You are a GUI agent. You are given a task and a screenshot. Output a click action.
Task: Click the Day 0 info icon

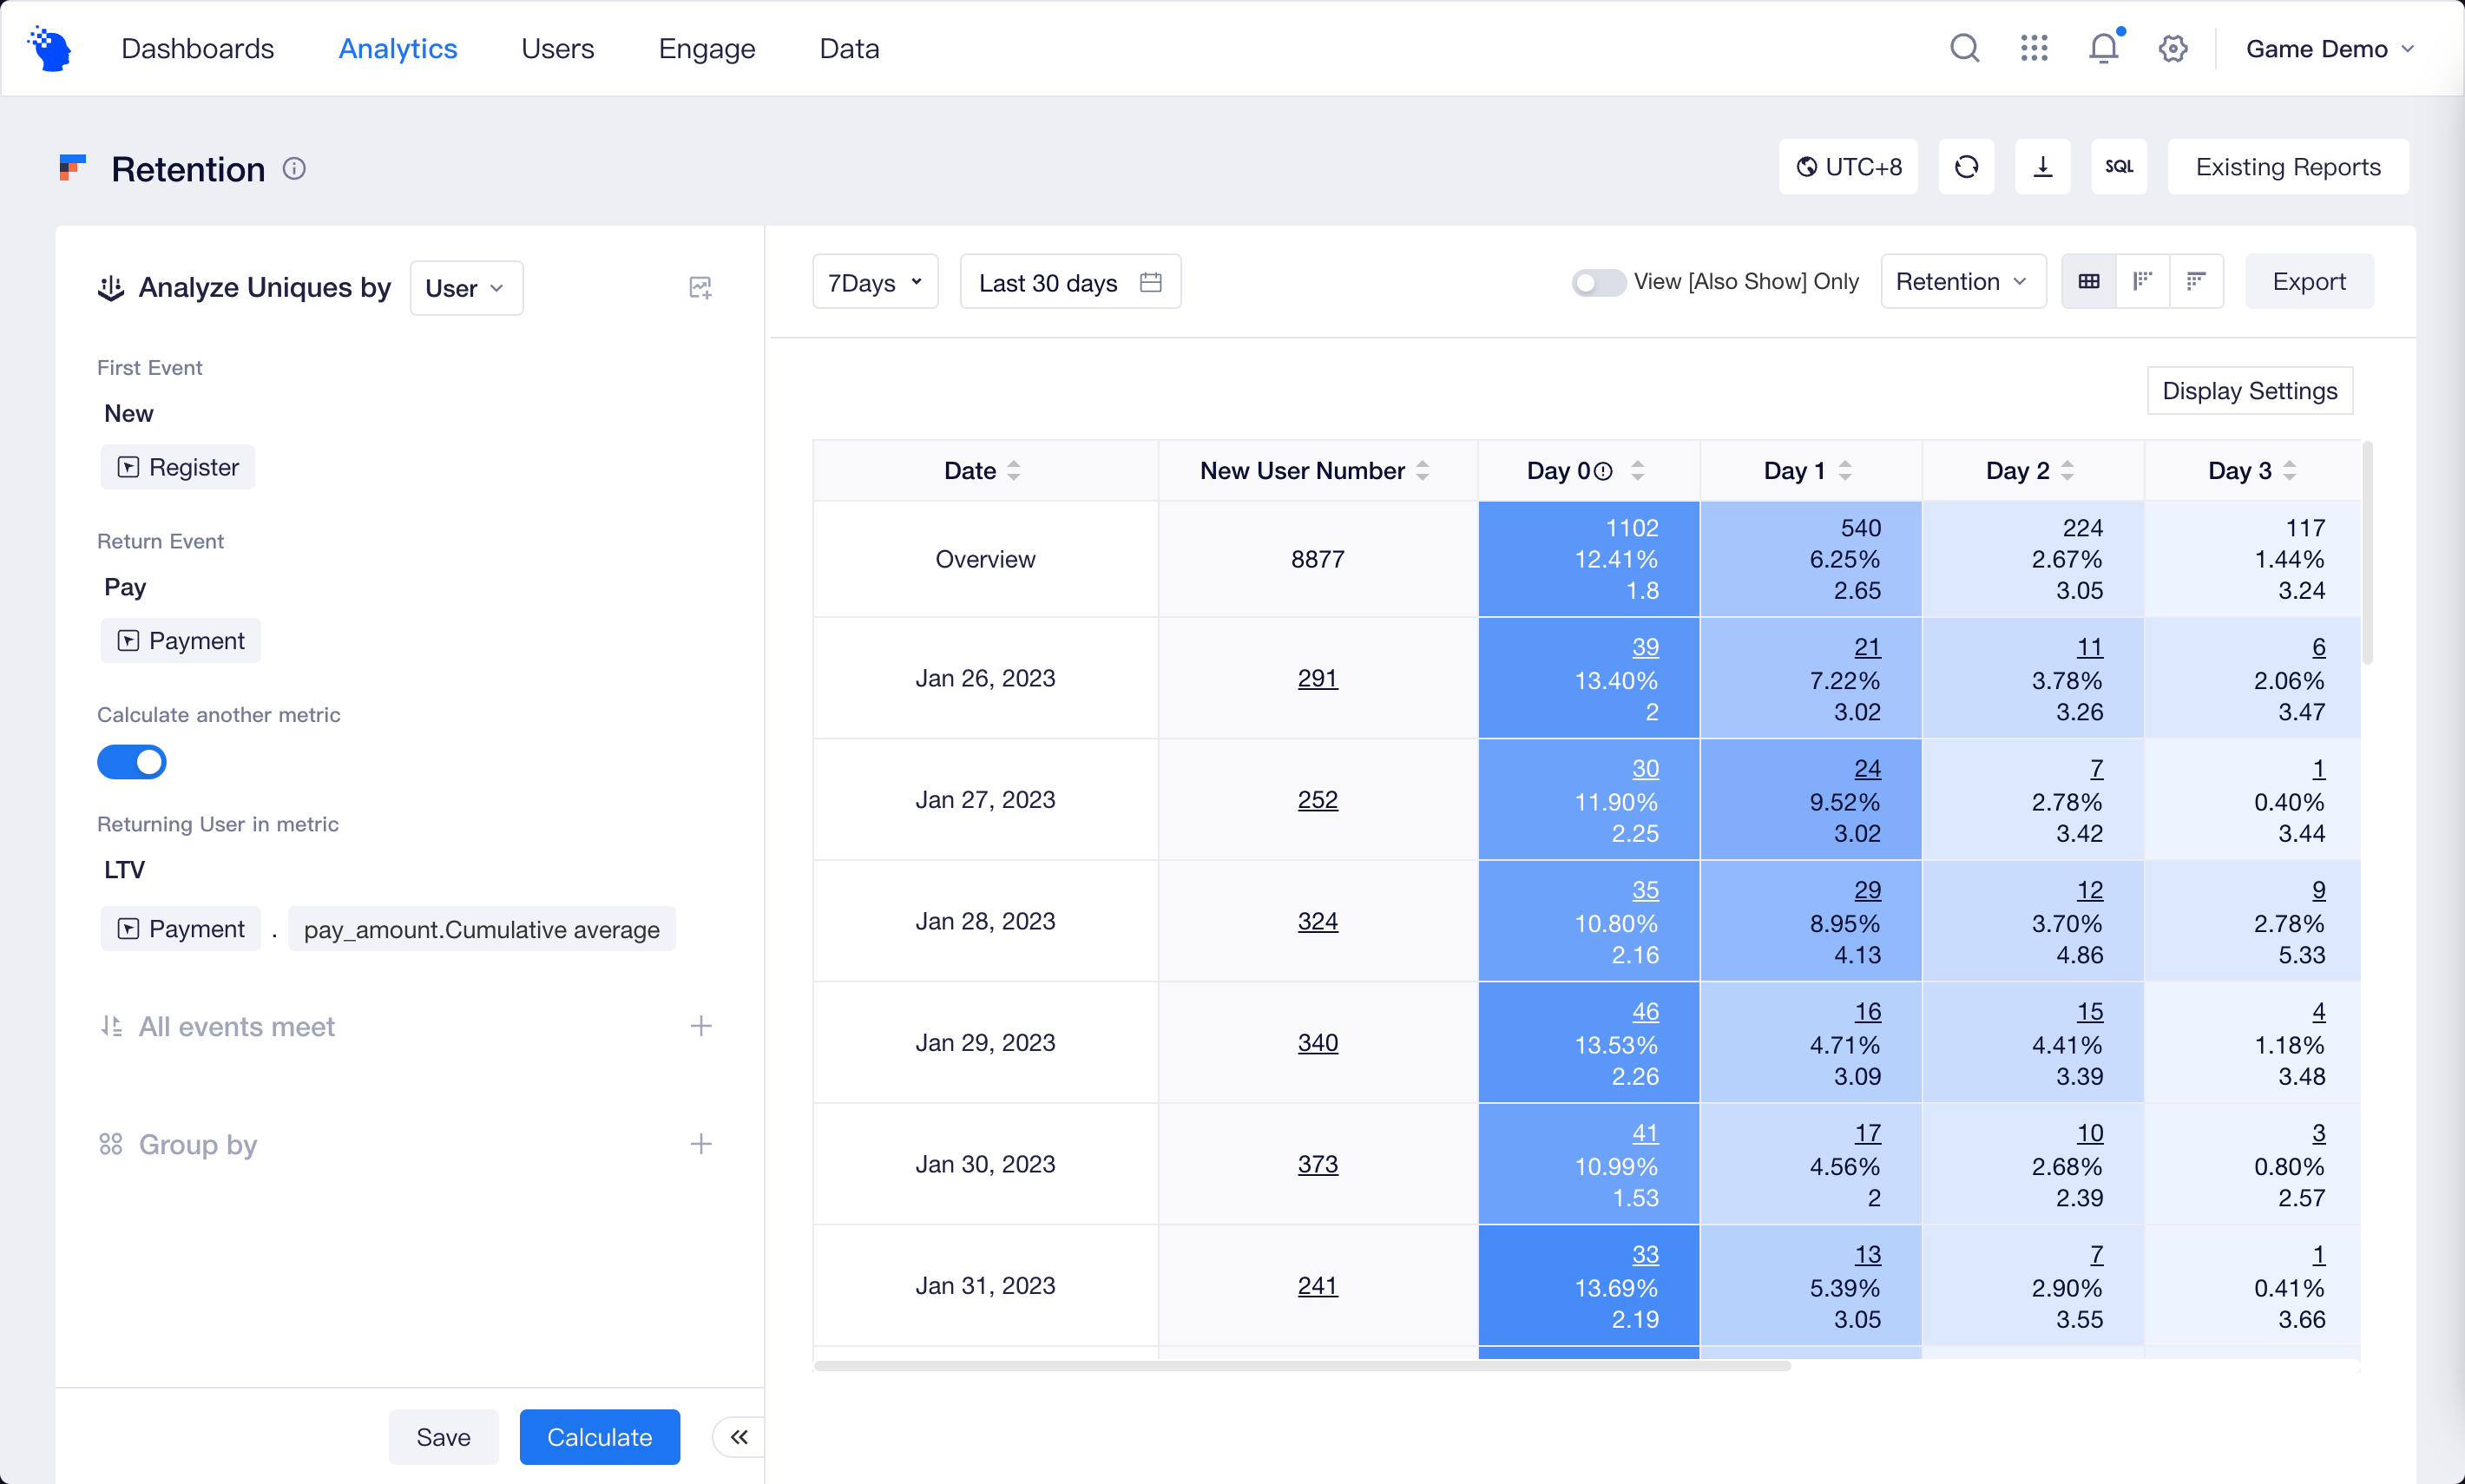(1603, 471)
